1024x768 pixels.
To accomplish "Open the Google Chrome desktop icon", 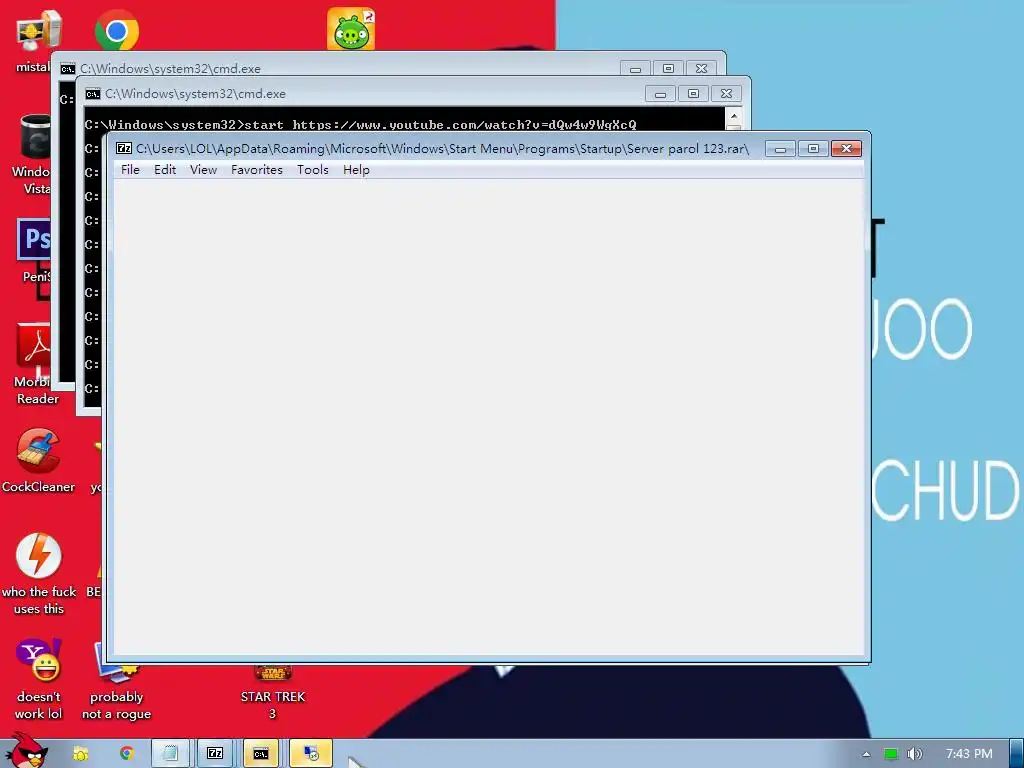I will point(116,30).
